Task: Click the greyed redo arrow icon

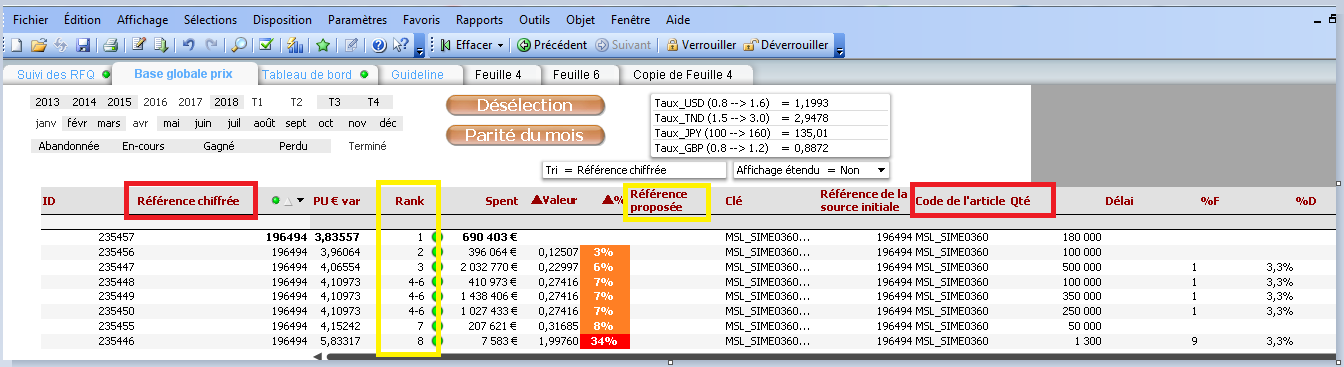Action: coord(211,45)
